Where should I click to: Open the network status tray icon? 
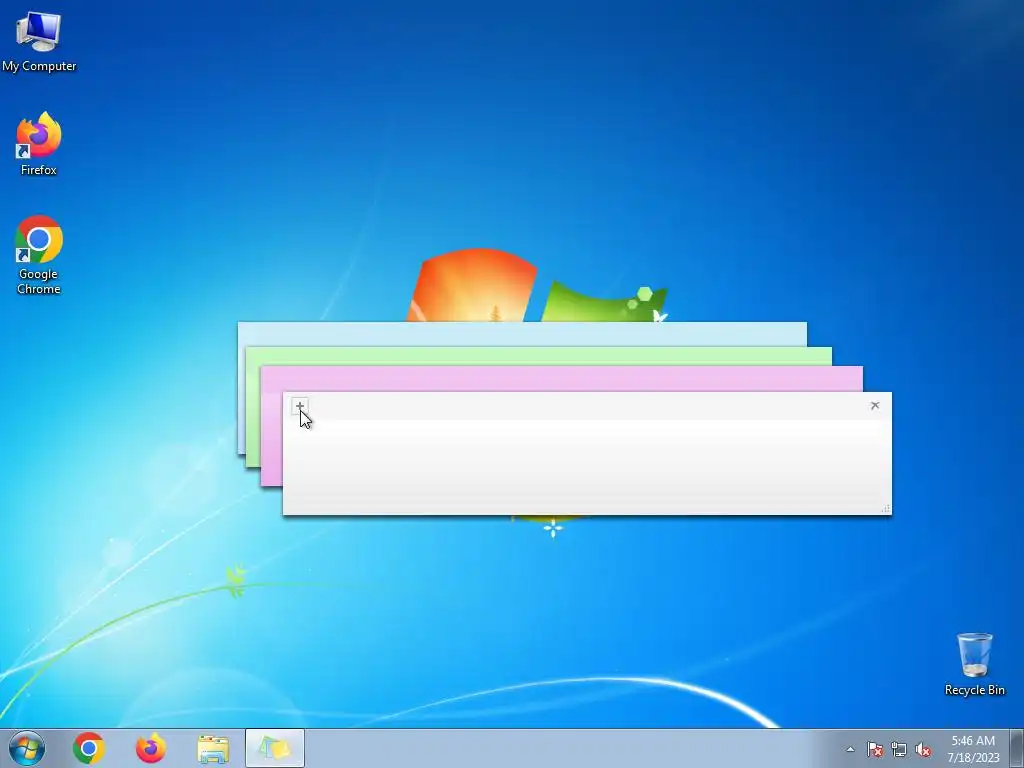(x=899, y=749)
